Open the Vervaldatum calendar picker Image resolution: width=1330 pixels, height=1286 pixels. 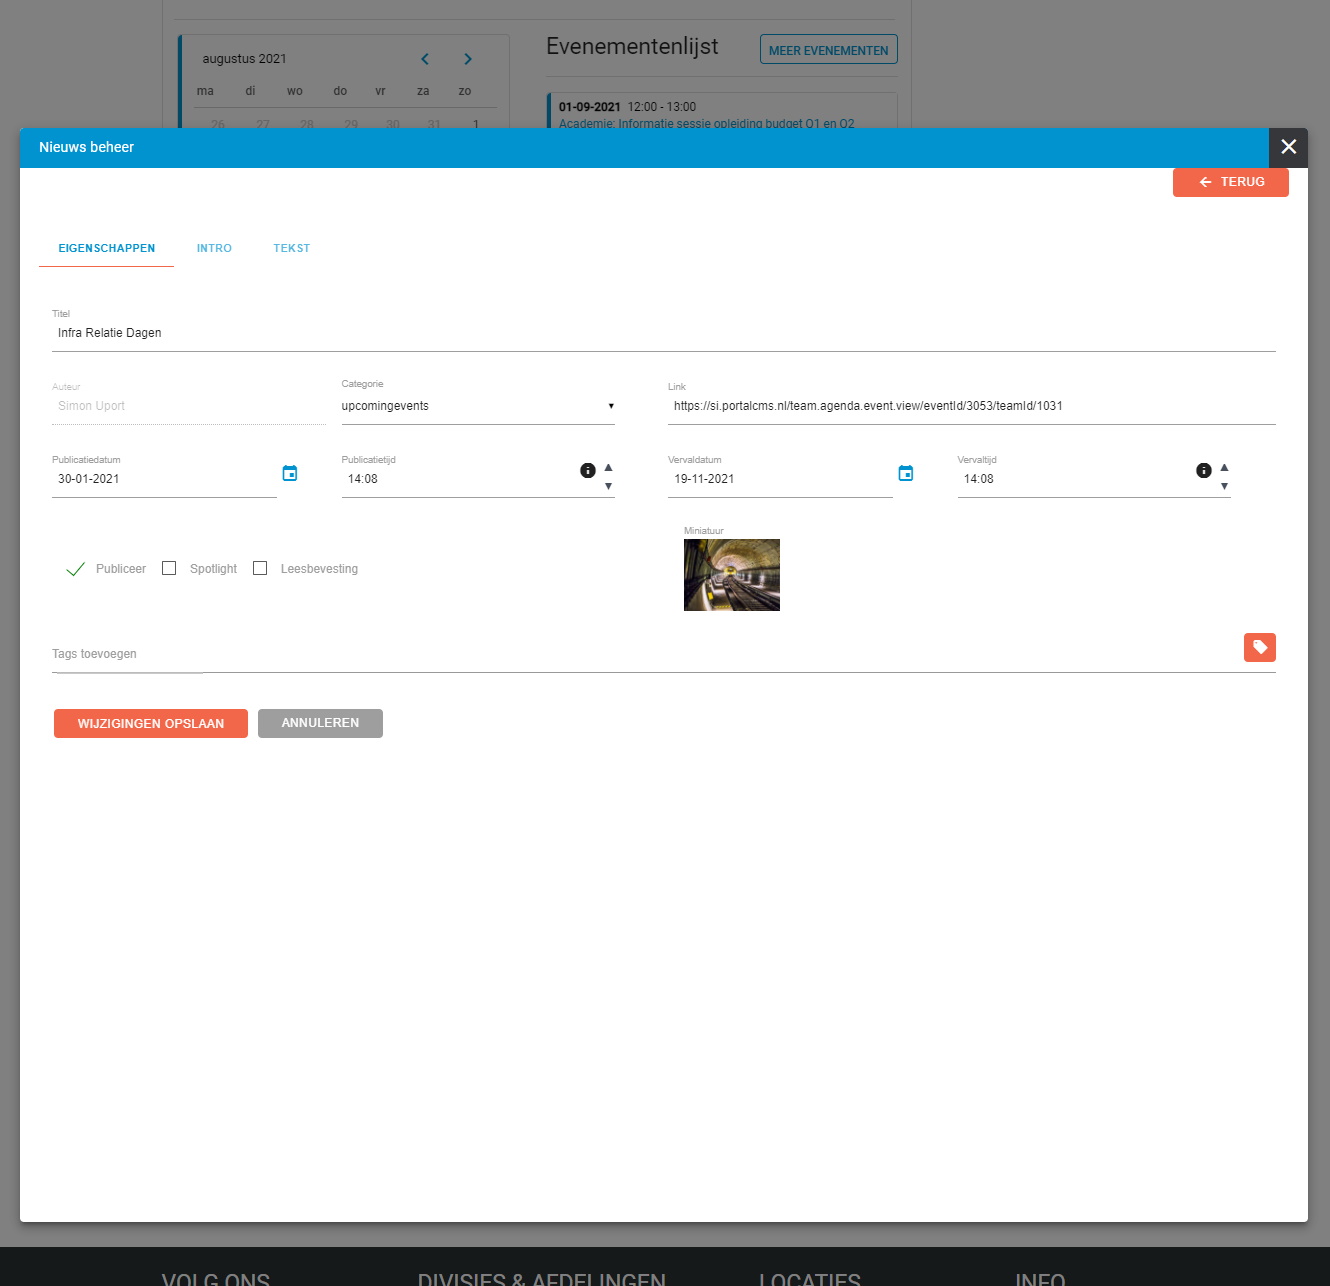[906, 473]
